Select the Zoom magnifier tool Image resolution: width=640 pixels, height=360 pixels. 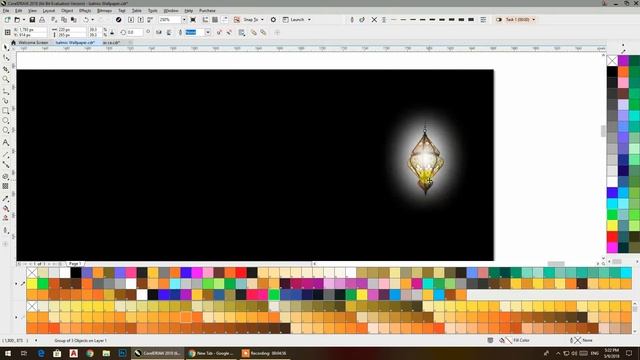(6, 79)
